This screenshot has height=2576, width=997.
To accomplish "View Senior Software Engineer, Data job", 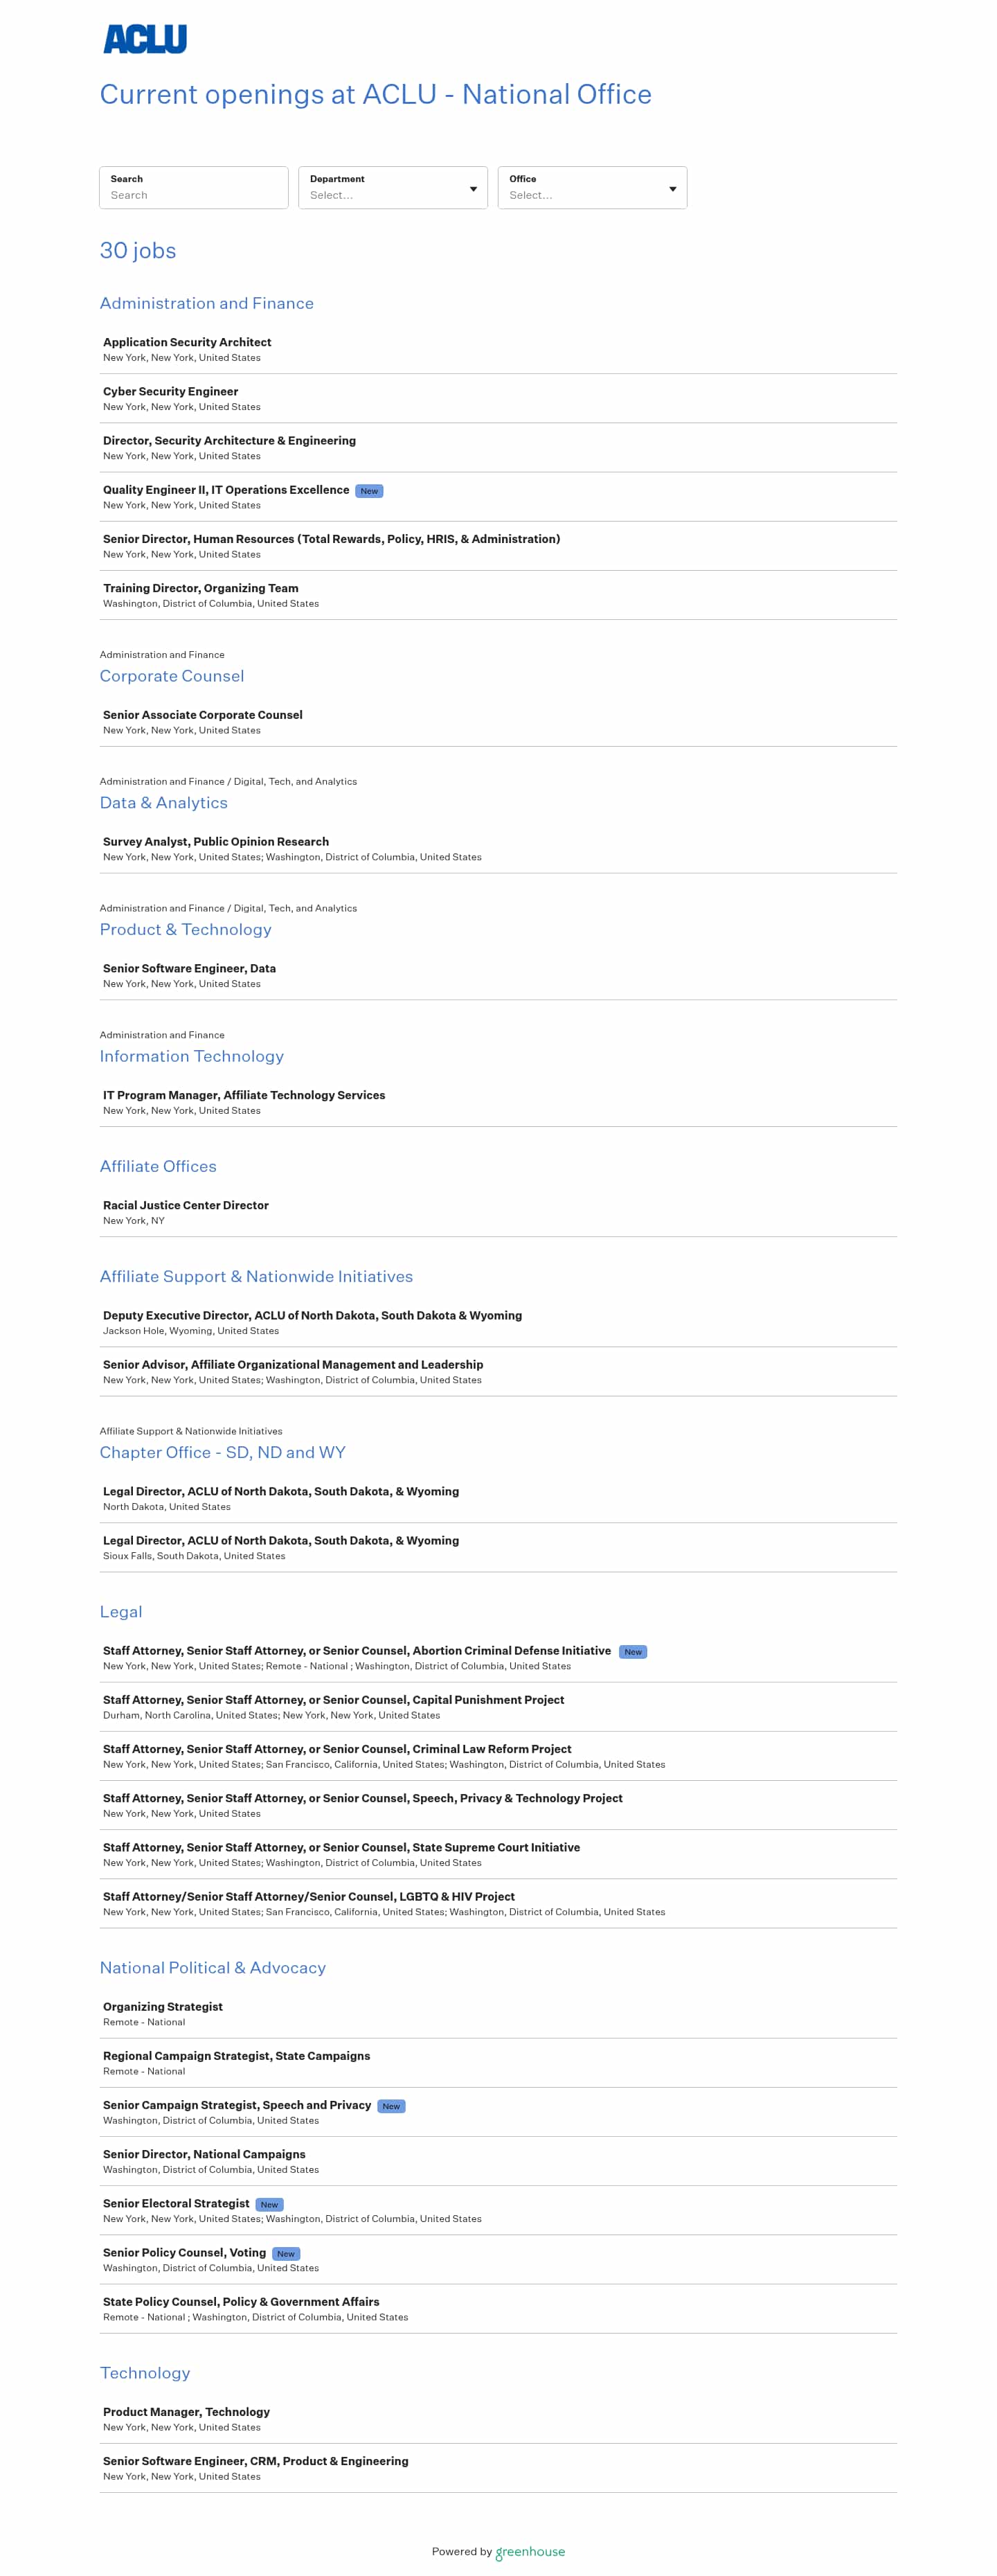I will point(189,968).
